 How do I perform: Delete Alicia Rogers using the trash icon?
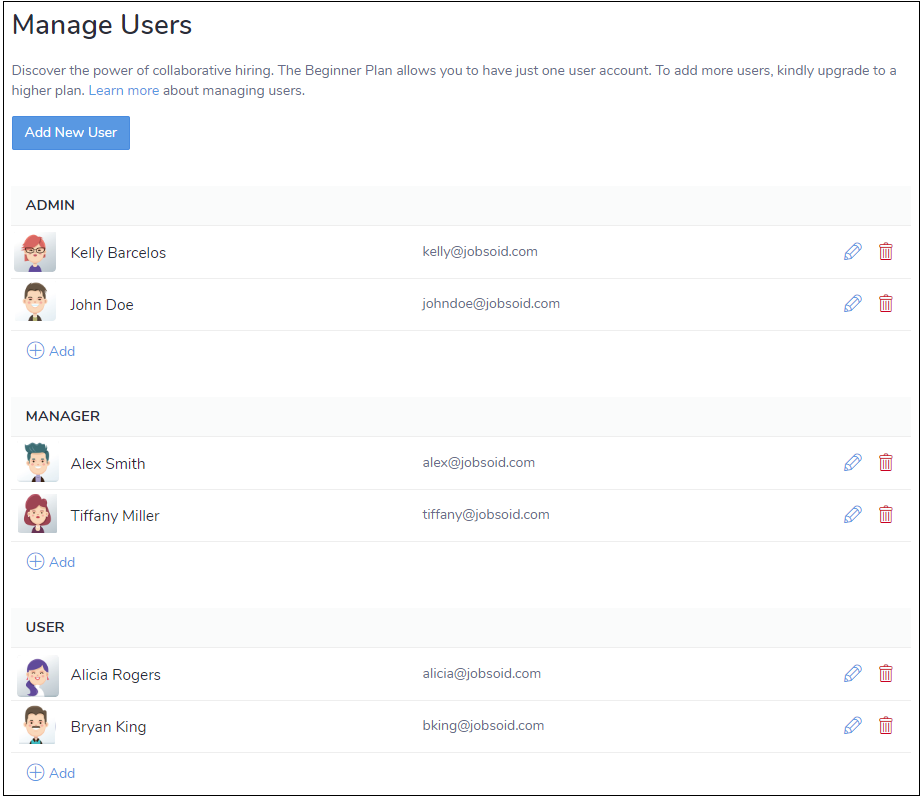pos(885,674)
